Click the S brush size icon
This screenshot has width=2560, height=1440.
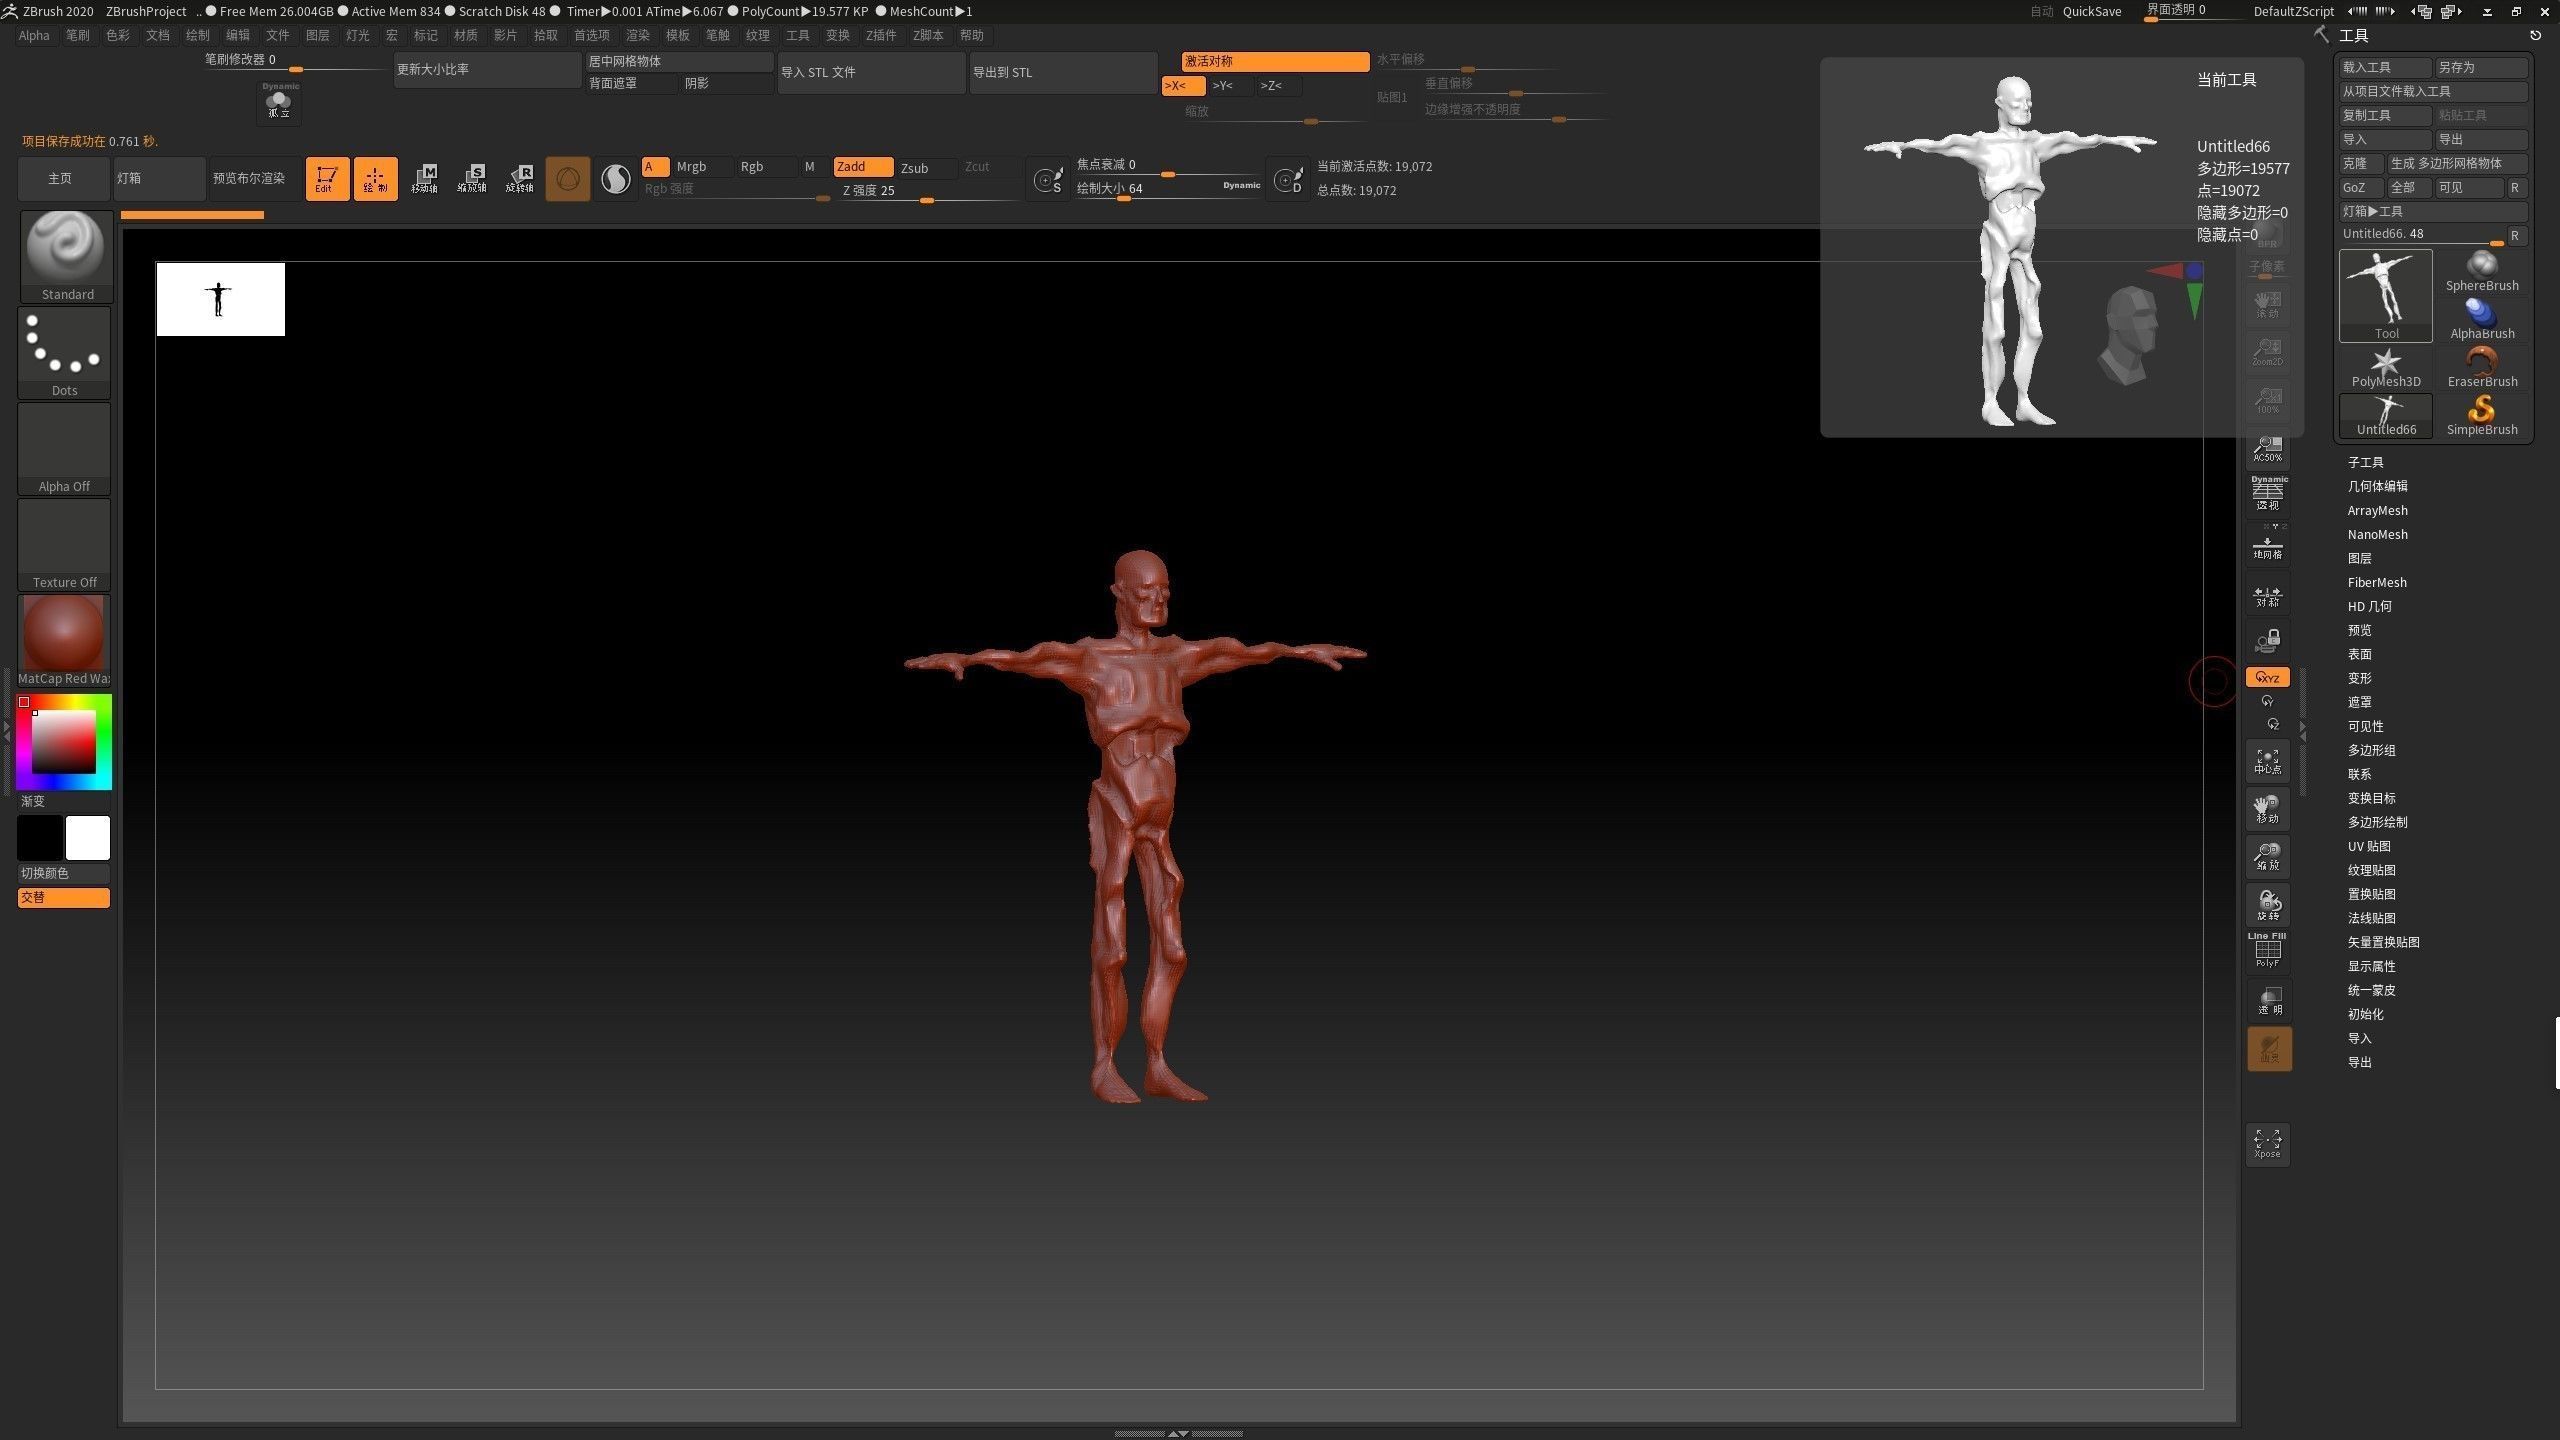tap(1048, 180)
